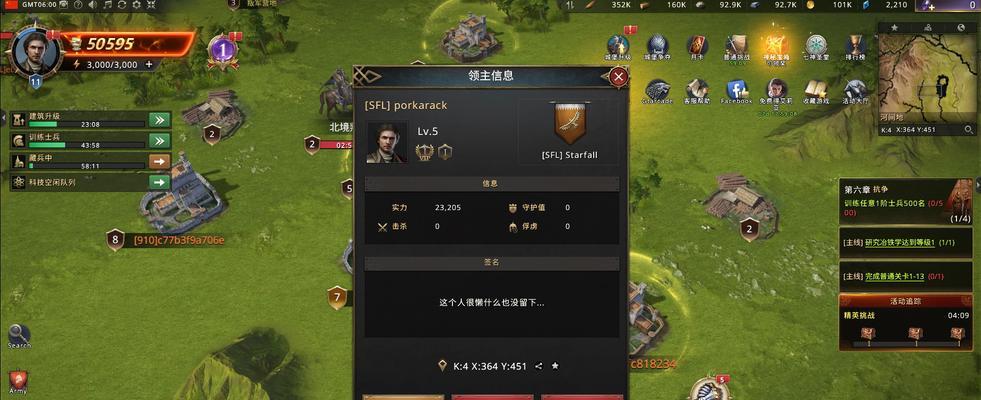Collapse the left queue panel arrow
This screenshot has height=400, width=981.
point(3,118)
